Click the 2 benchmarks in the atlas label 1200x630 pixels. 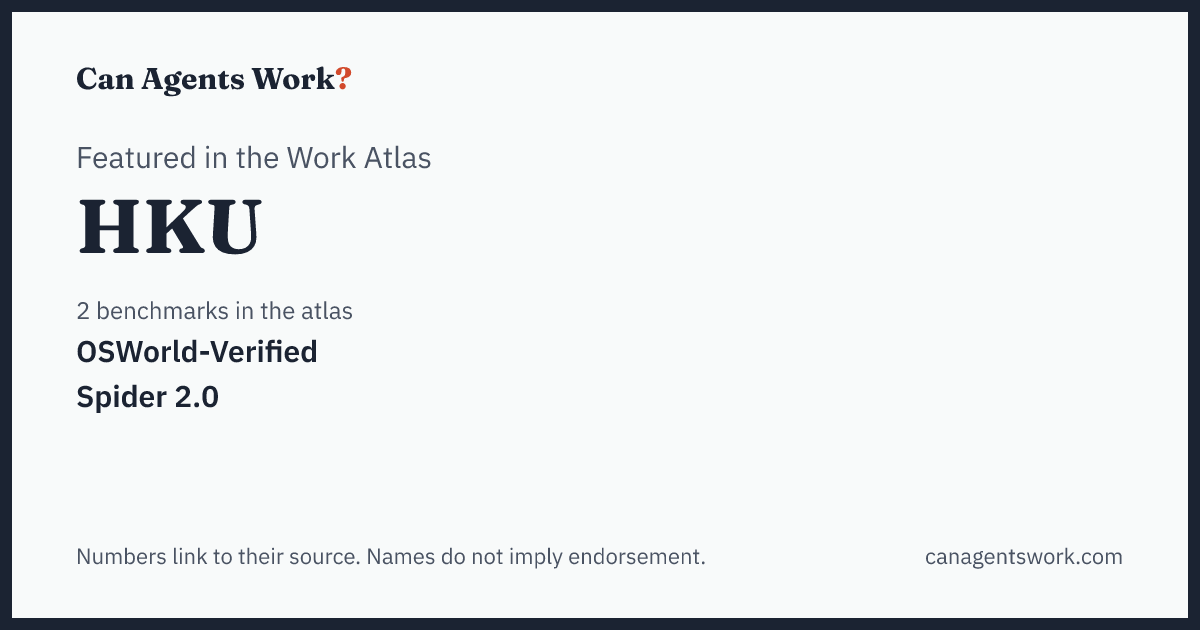point(215,311)
